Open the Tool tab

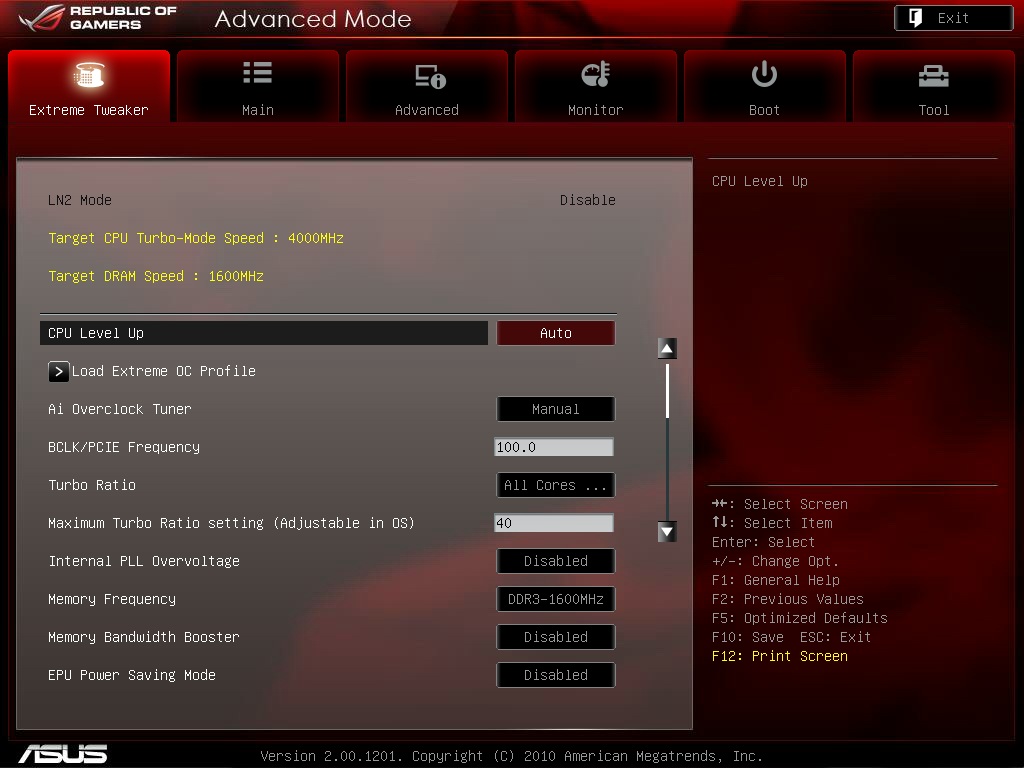tap(934, 86)
